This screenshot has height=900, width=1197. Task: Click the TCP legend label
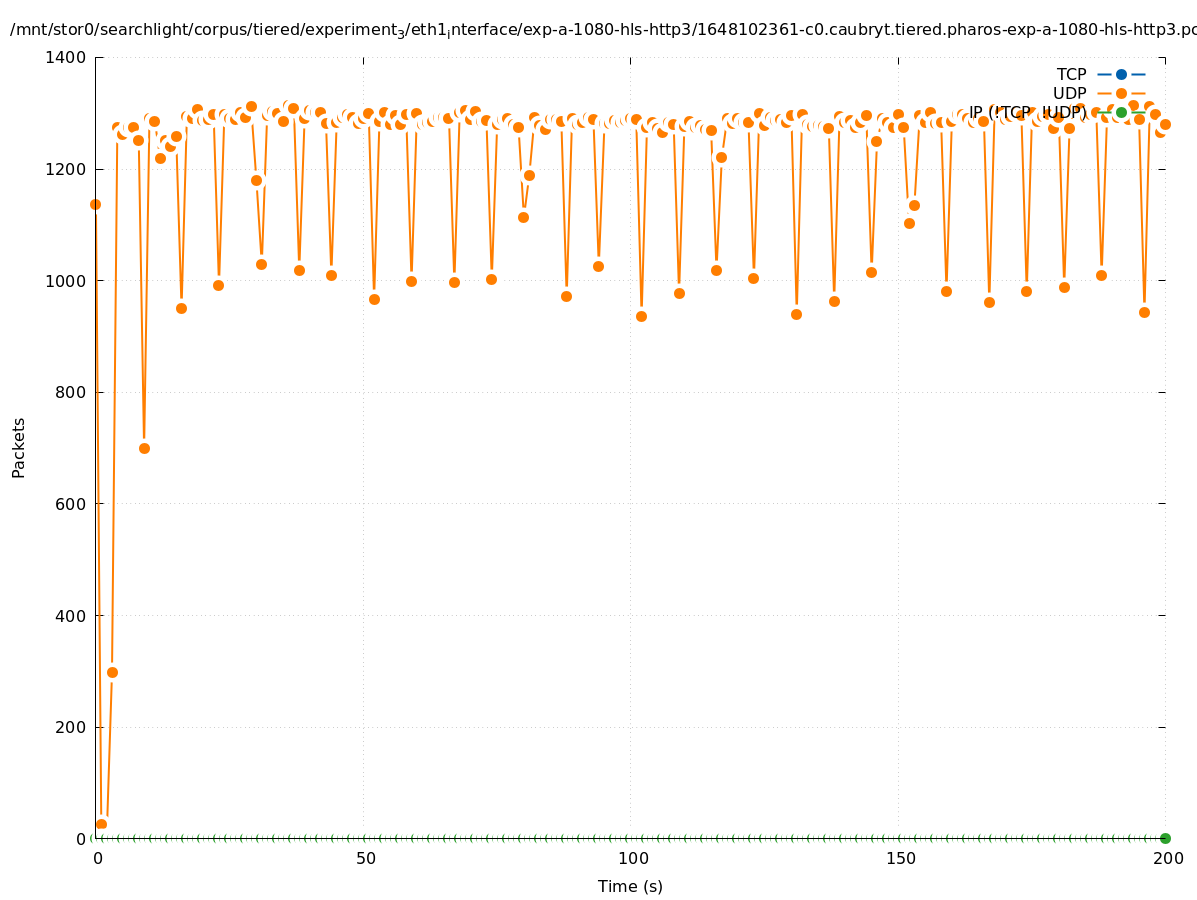click(1071, 74)
